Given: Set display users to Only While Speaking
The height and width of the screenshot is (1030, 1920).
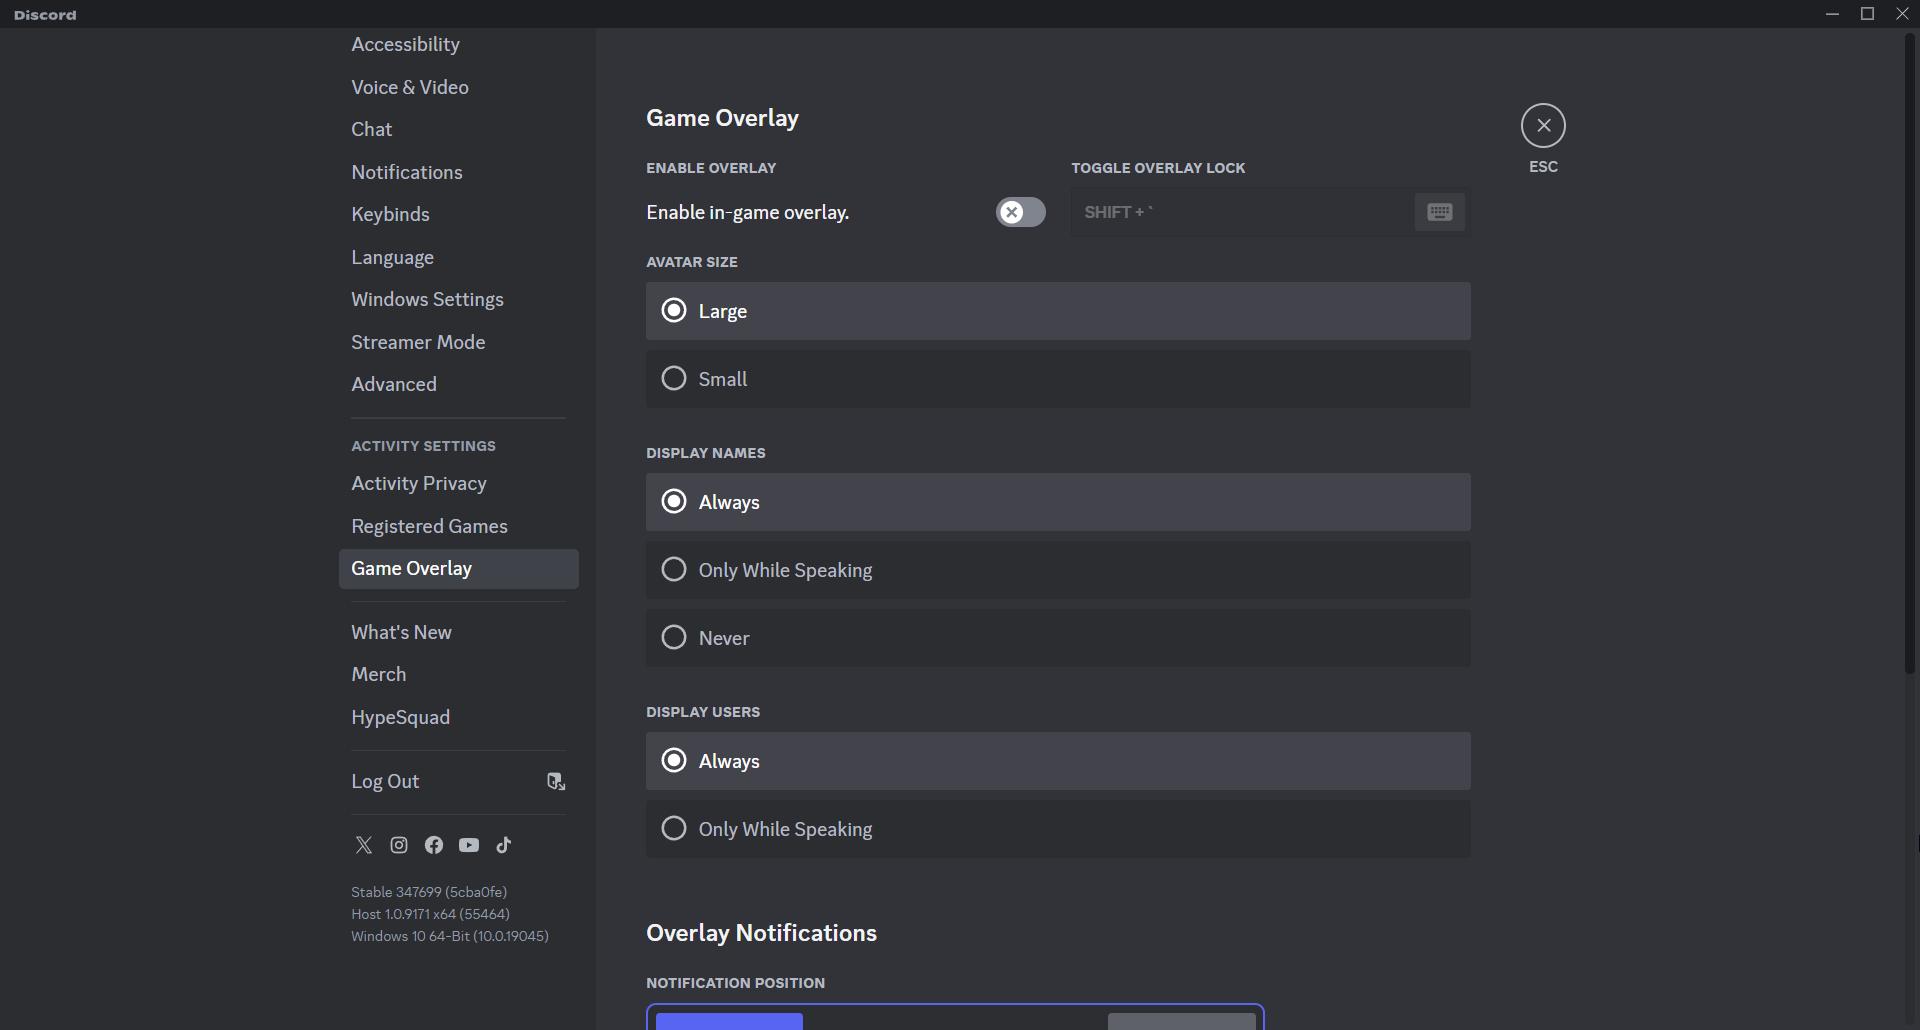Looking at the screenshot, I should tap(674, 828).
